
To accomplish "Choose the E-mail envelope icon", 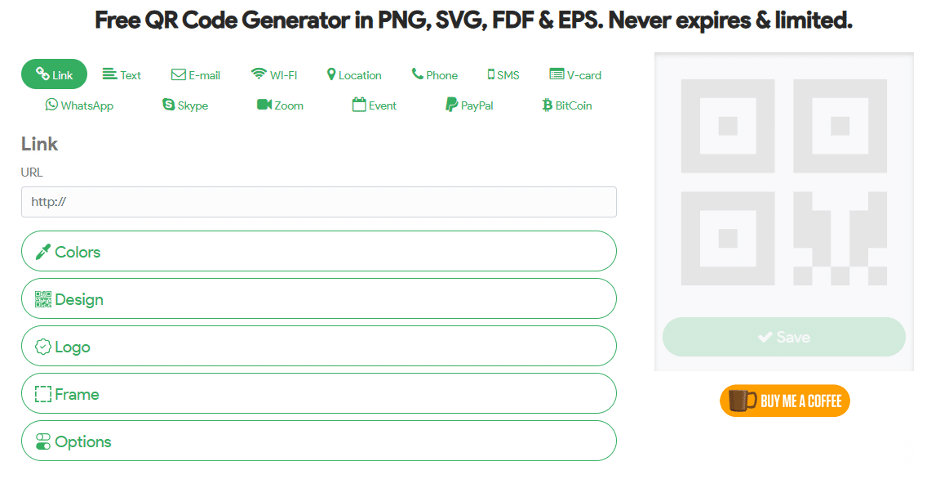I will click(178, 74).
